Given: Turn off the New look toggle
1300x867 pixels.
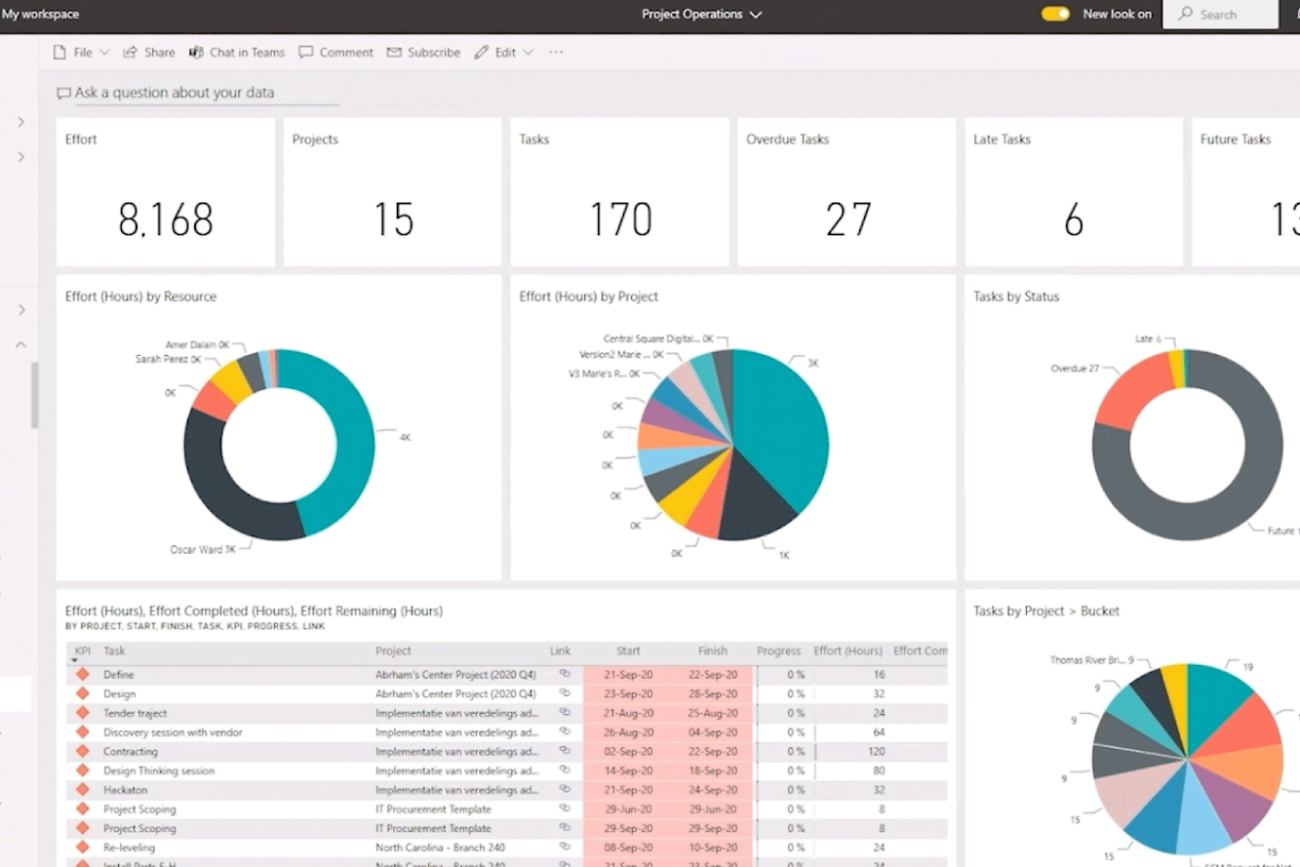Looking at the screenshot, I should [x=1055, y=14].
